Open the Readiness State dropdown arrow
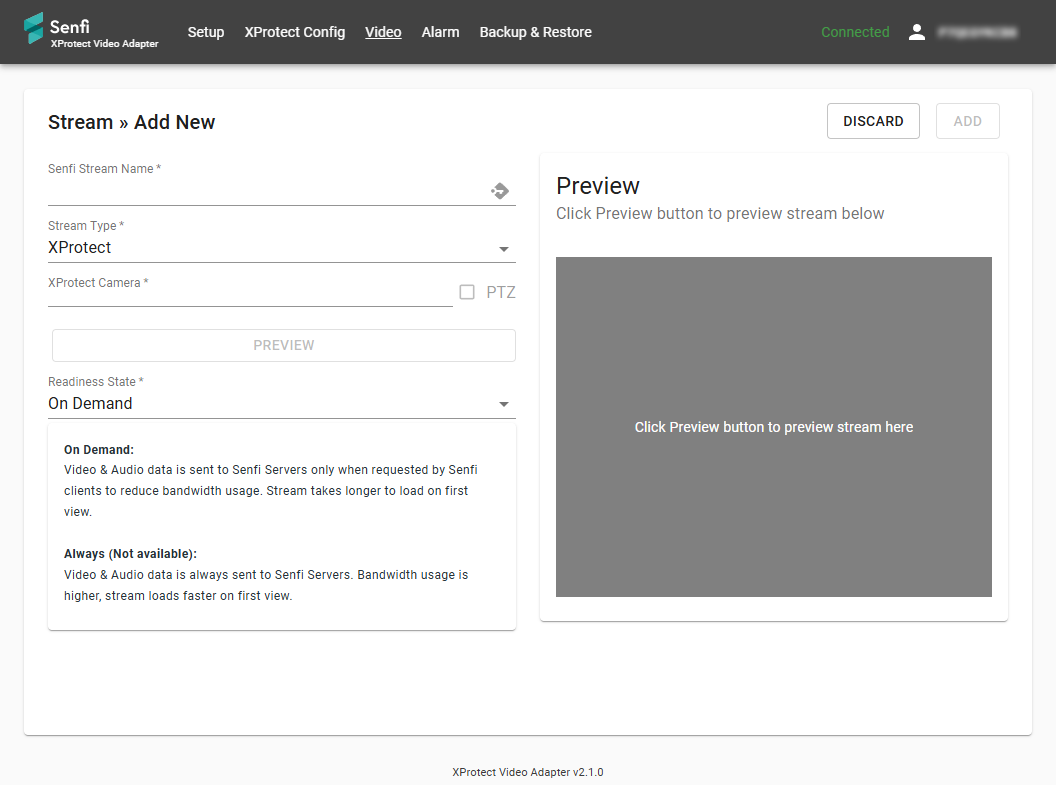 point(504,404)
